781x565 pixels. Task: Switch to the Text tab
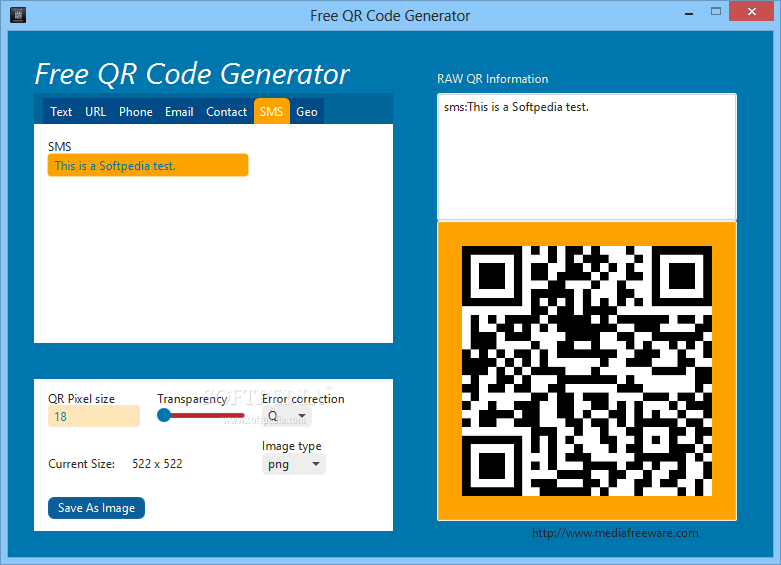(x=61, y=112)
